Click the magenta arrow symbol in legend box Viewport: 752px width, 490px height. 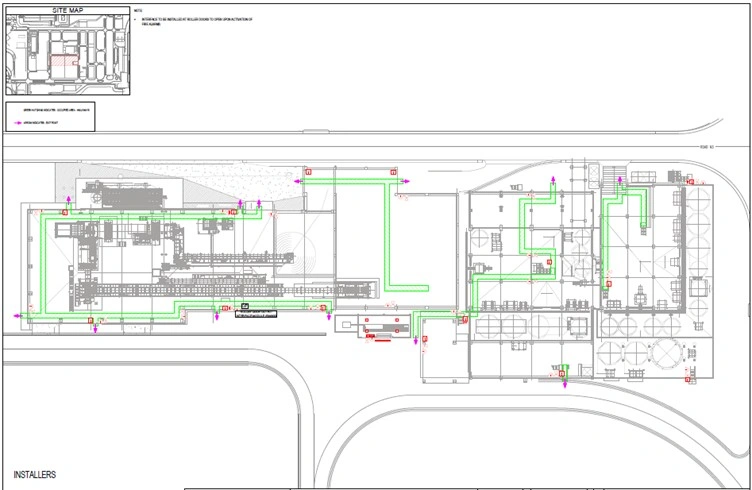pos(19,123)
